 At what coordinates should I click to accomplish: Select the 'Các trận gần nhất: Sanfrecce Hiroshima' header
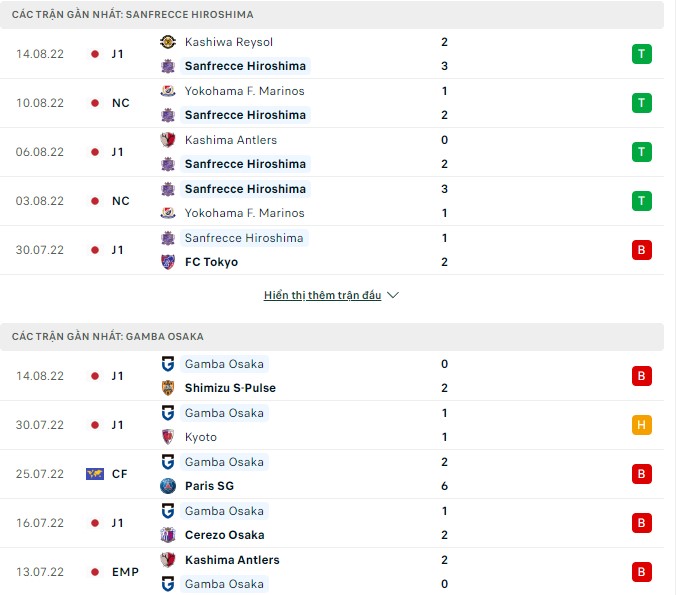point(132,15)
